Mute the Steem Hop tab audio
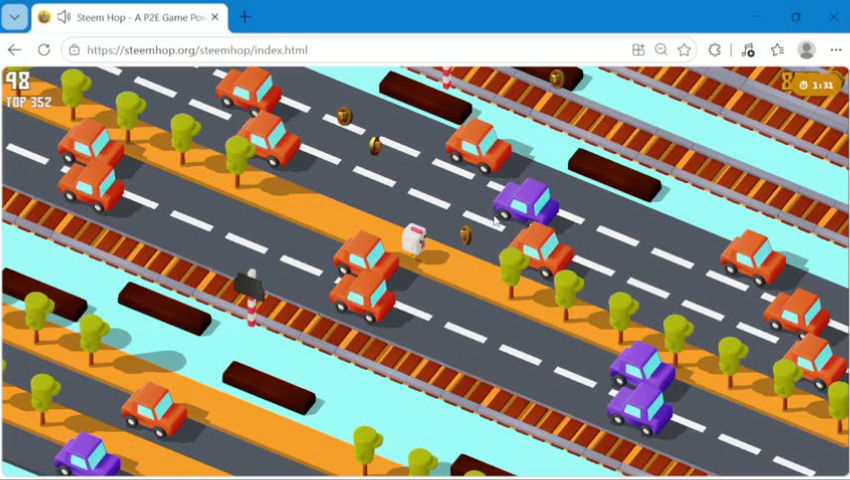The height and width of the screenshot is (480, 850). [x=64, y=17]
